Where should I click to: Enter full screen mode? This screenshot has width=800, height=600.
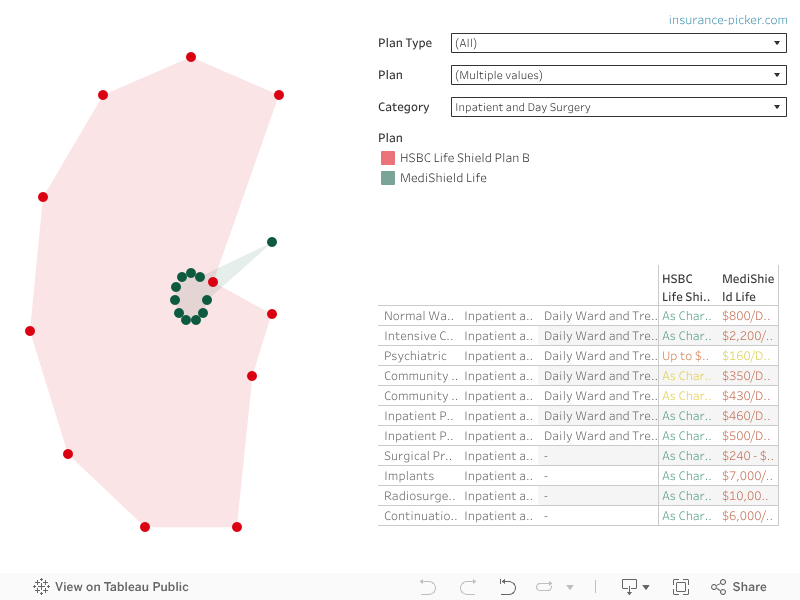[681, 587]
